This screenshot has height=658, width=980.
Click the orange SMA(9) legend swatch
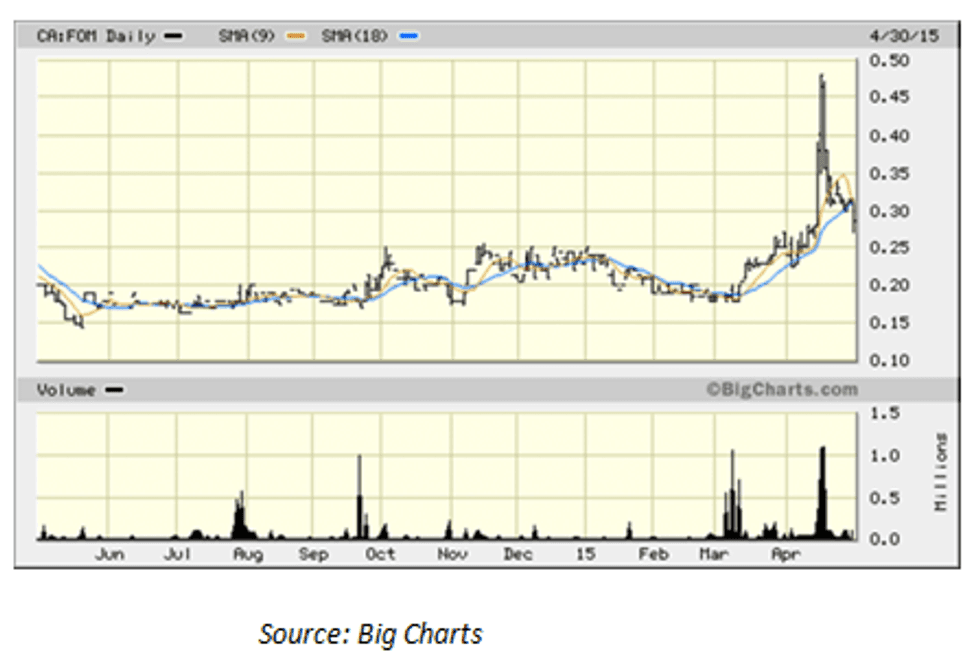point(294,36)
